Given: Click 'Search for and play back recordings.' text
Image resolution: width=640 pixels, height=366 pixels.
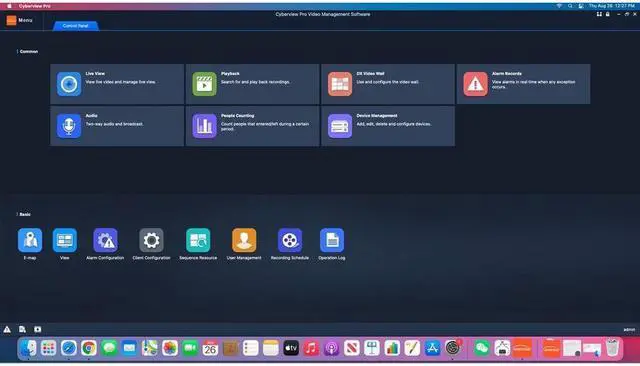Looking at the screenshot, I should pos(256,82).
